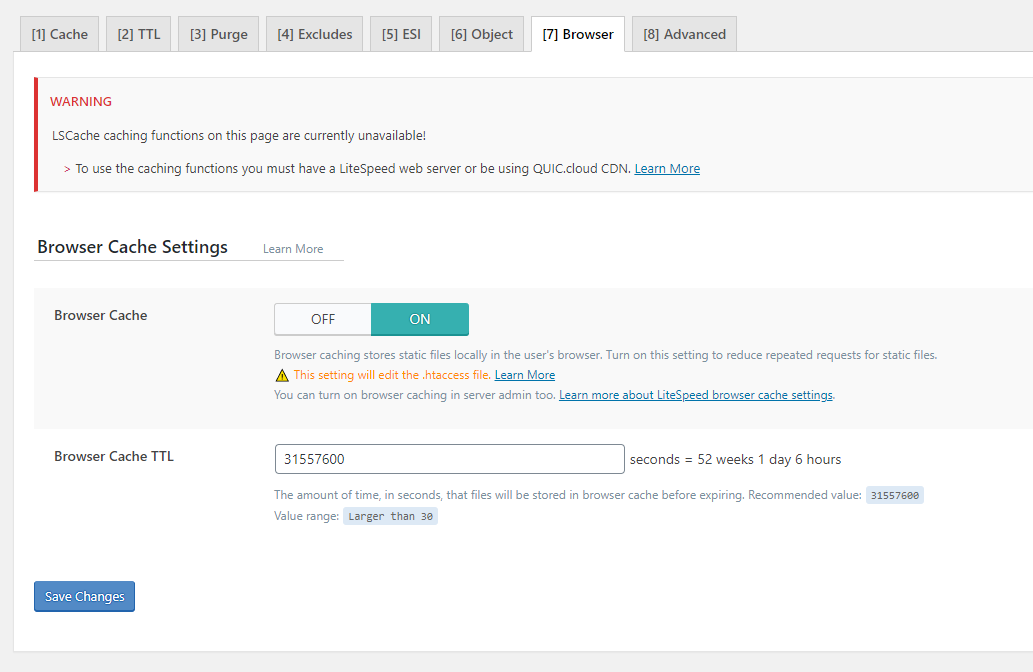
Task: Click the 'Larger than 30' value range badge
Action: [x=390, y=516]
